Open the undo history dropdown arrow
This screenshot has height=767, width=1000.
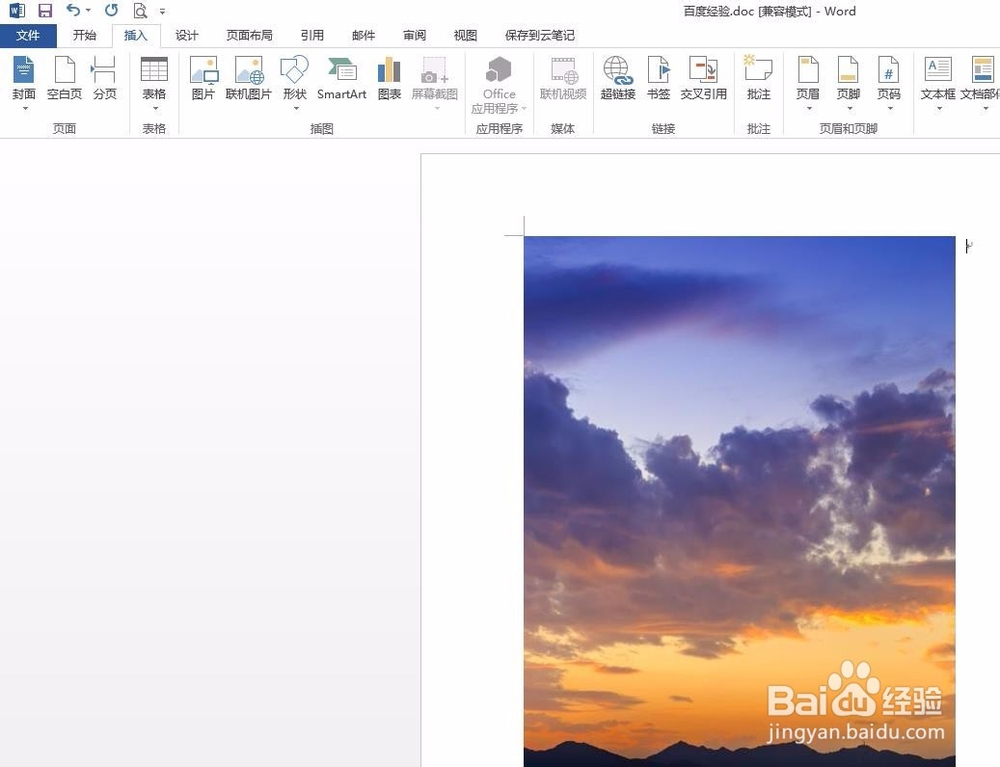point(88,11)
